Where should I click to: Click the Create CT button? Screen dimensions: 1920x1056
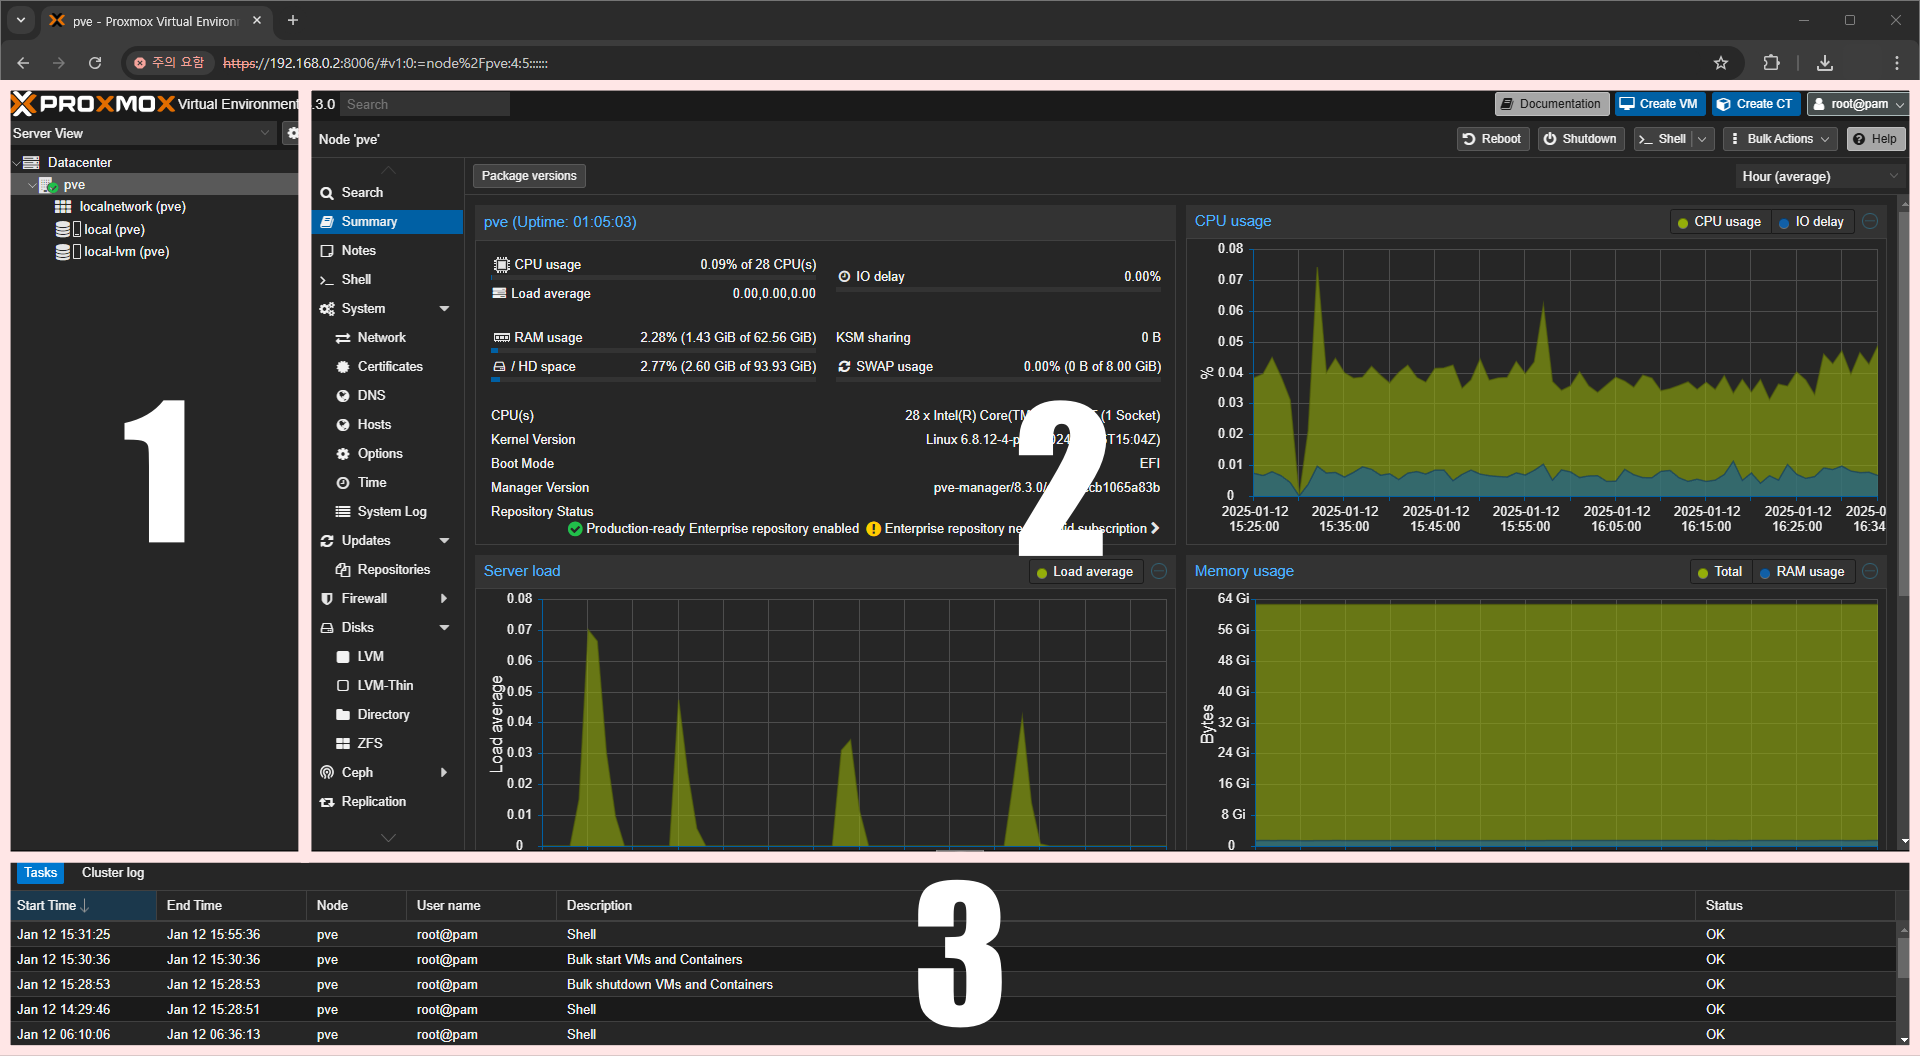tap(1755, 104)
